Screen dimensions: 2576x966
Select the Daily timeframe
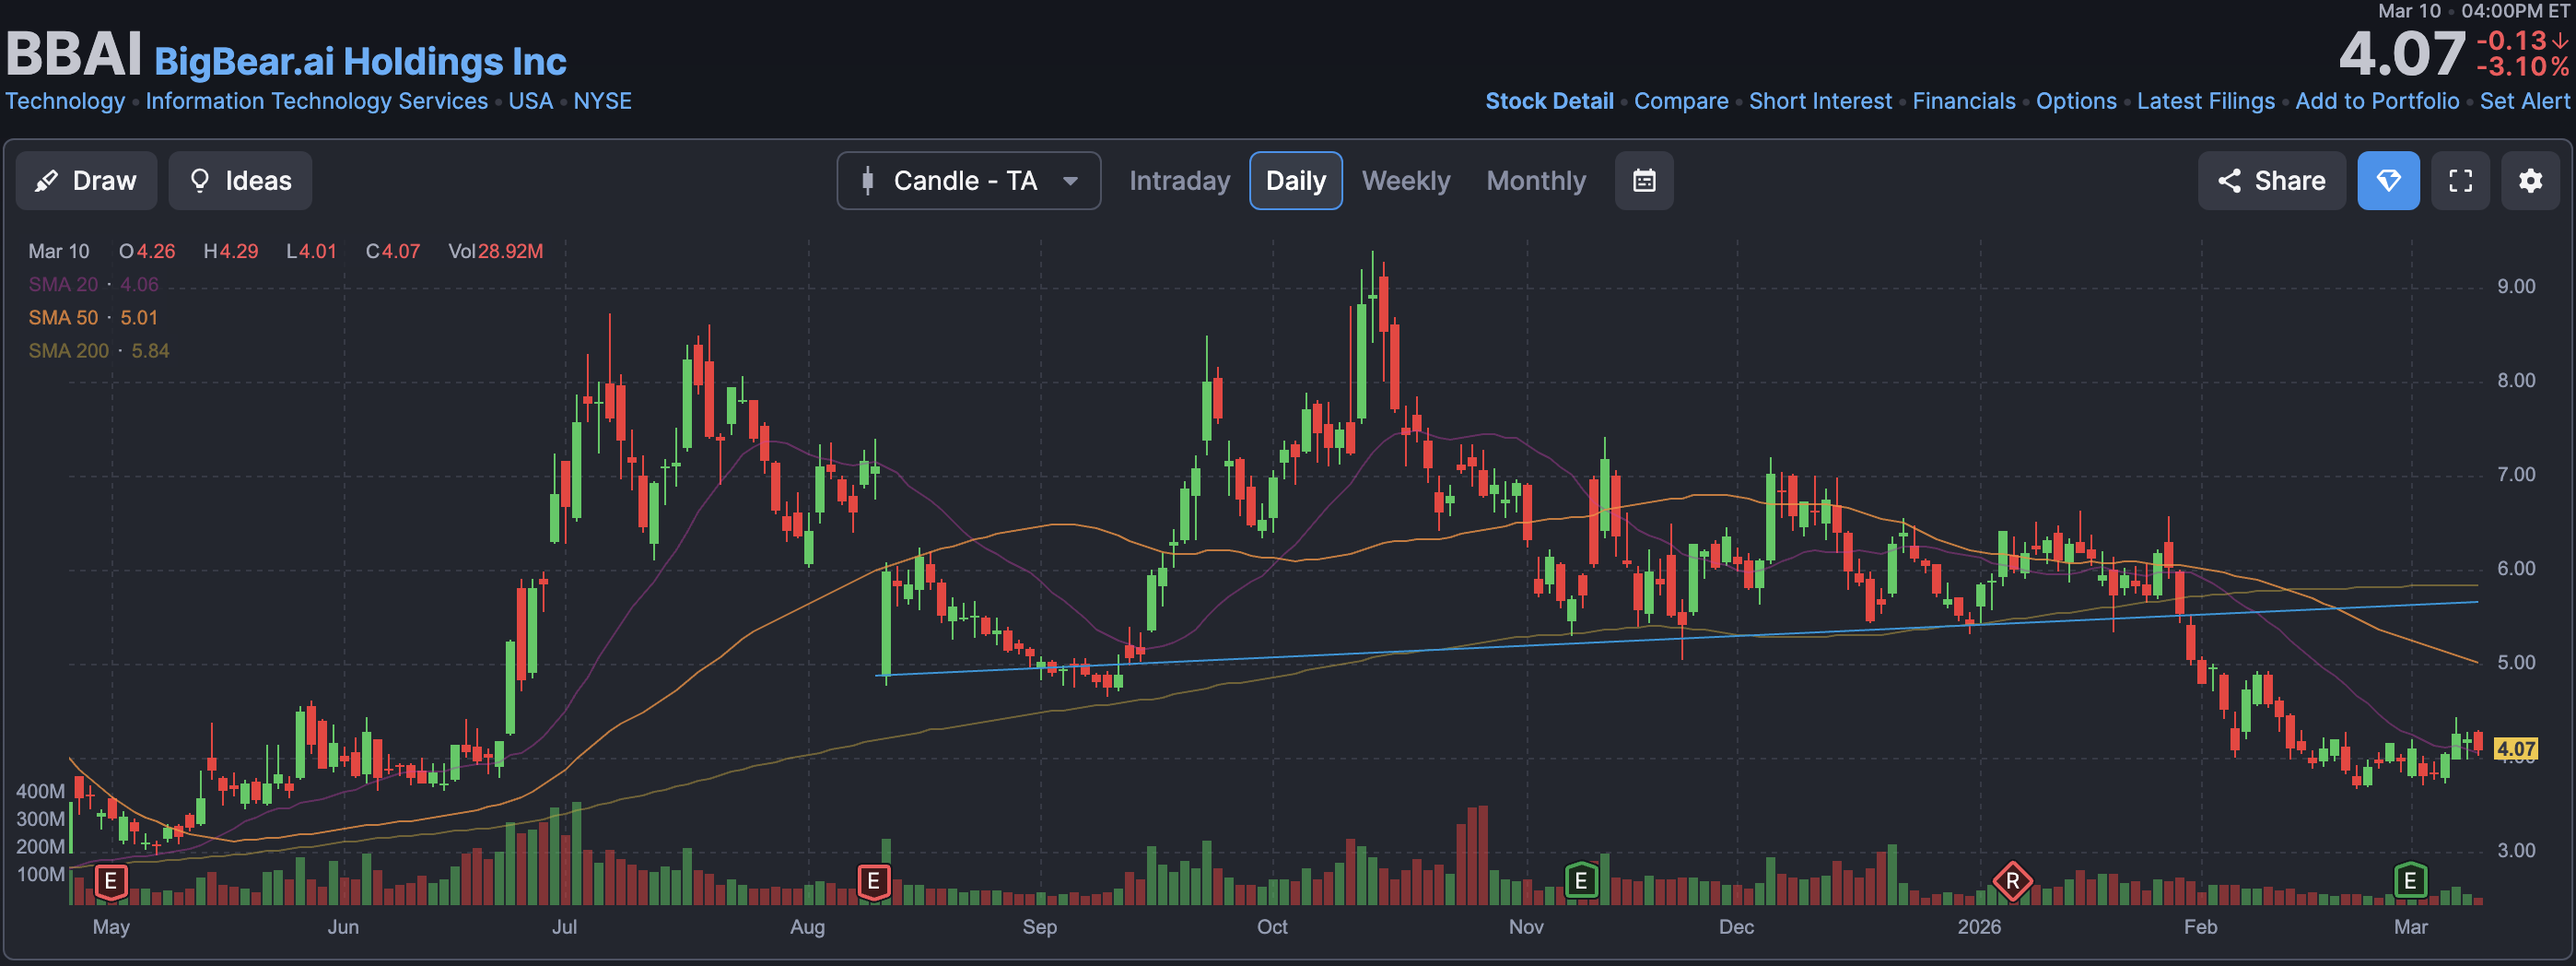point(1295,181)
